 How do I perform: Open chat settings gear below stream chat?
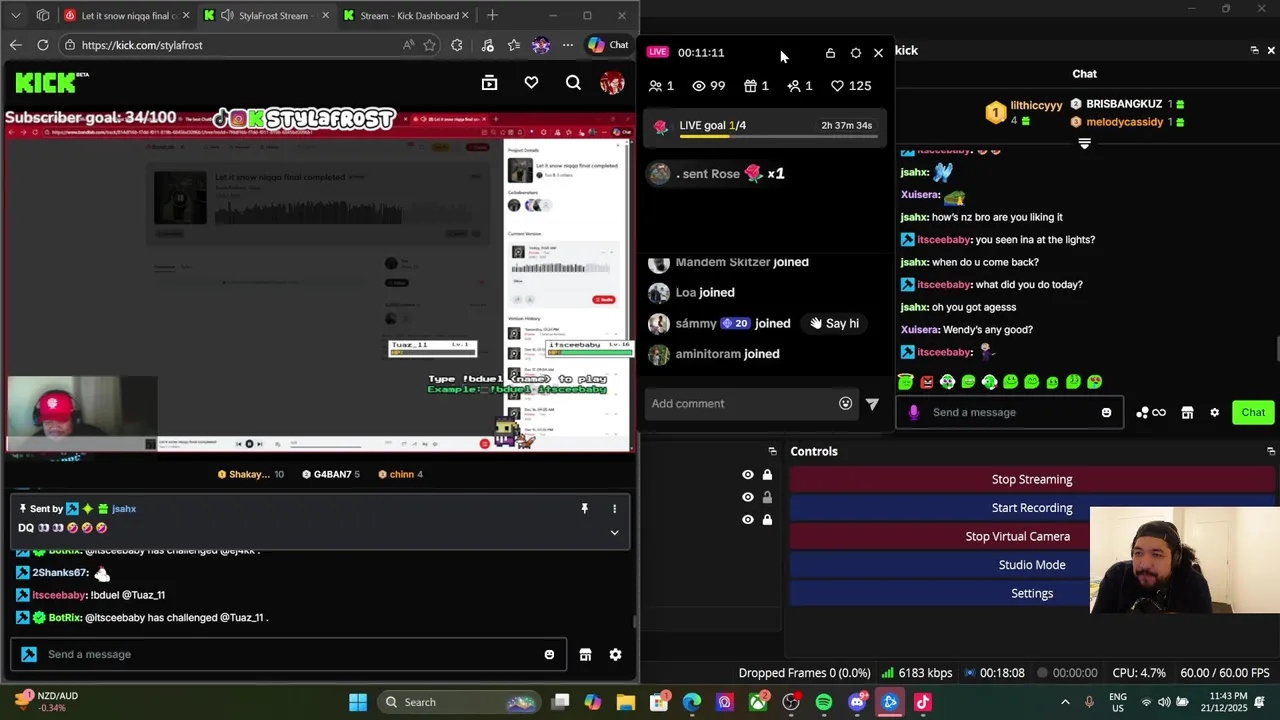tap(615, 654)
